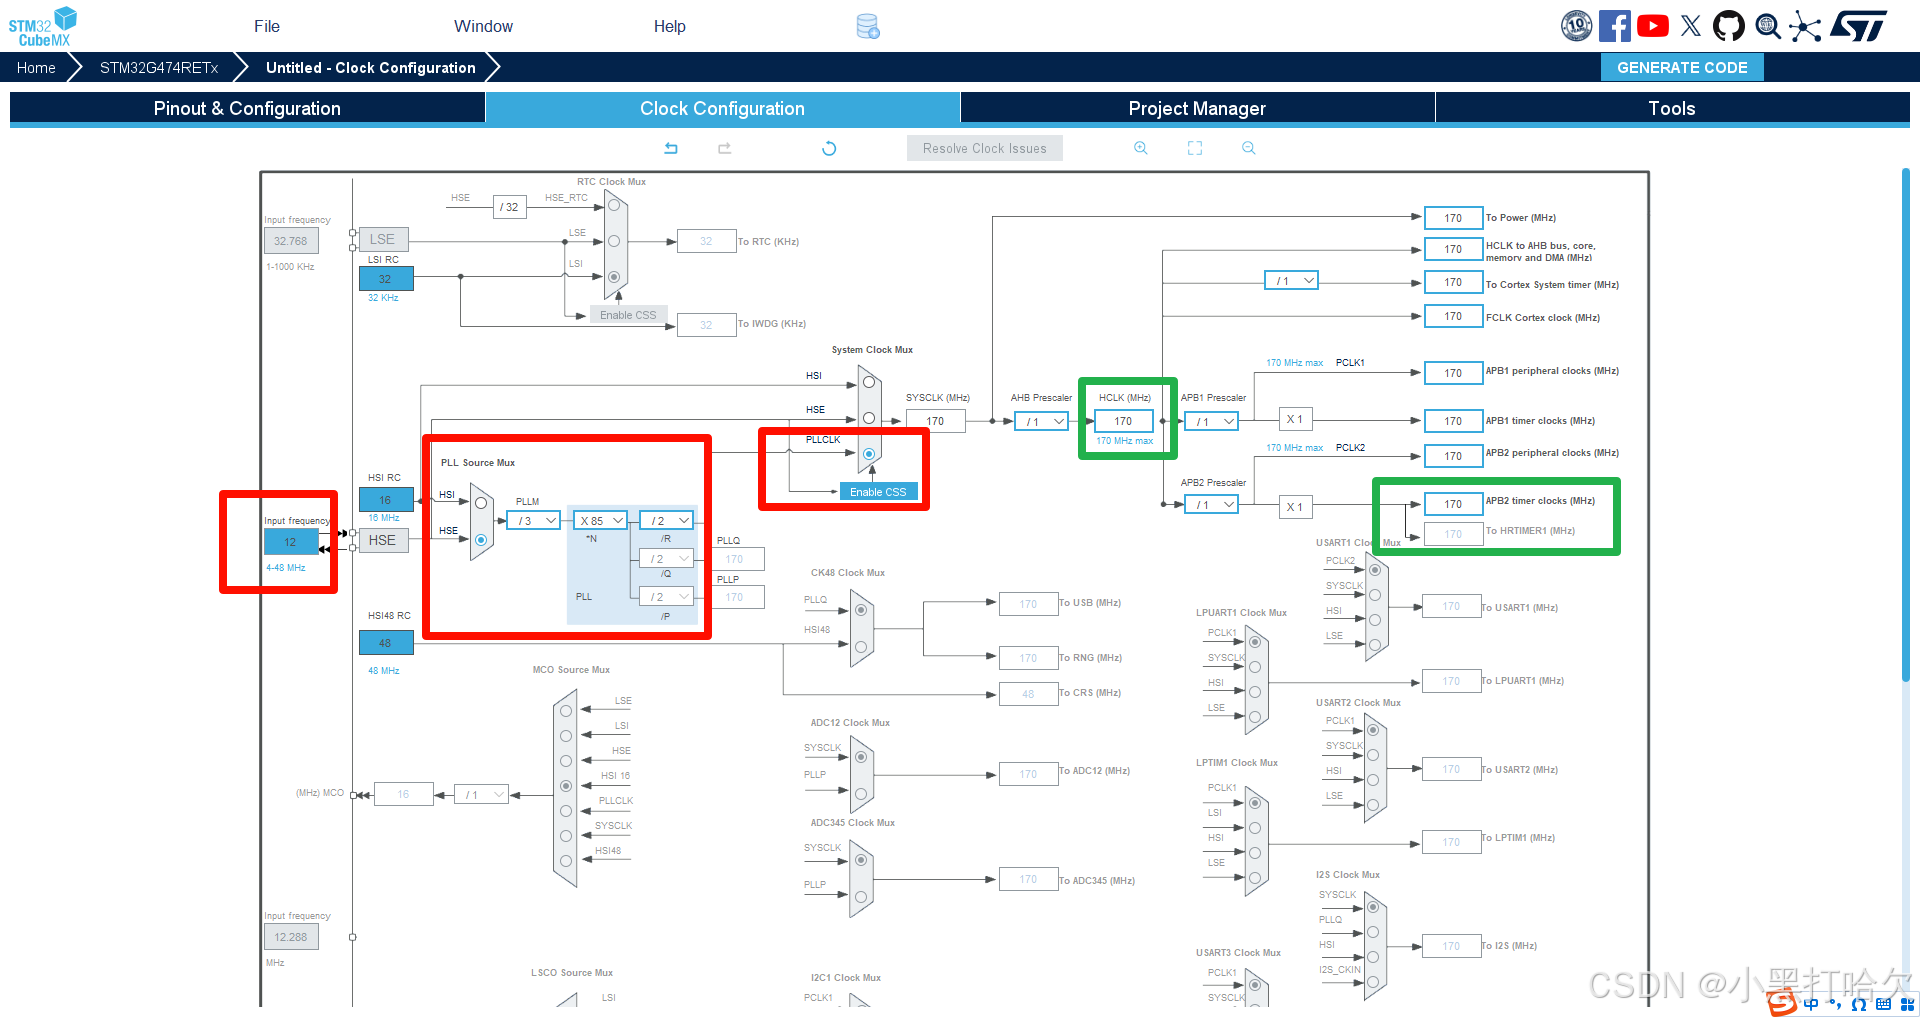Open the AHB Prescaler dropdown

1041,422
